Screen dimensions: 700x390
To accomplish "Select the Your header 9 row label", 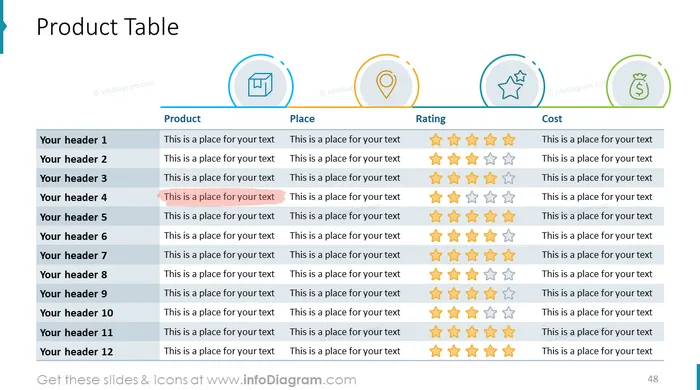I will point(73,294).
